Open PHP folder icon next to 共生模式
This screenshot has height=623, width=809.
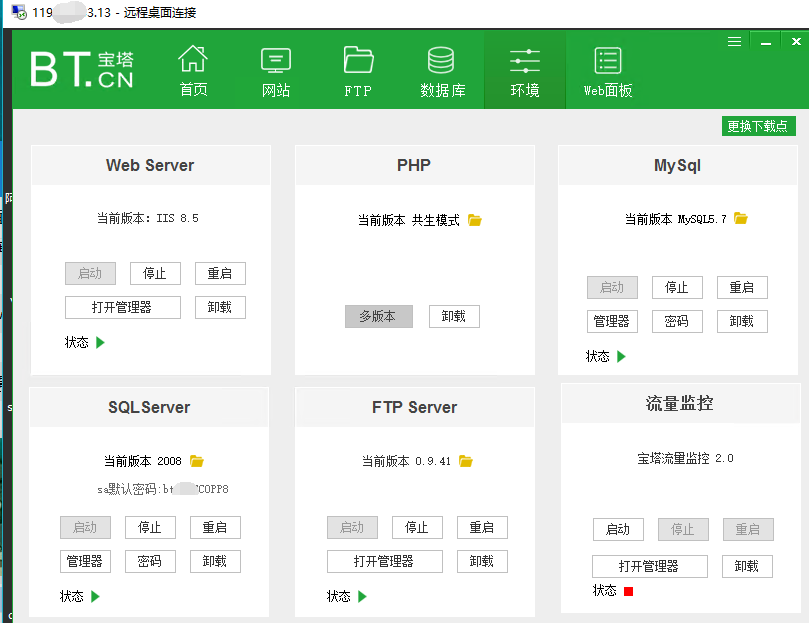click(x=475, y=220)
